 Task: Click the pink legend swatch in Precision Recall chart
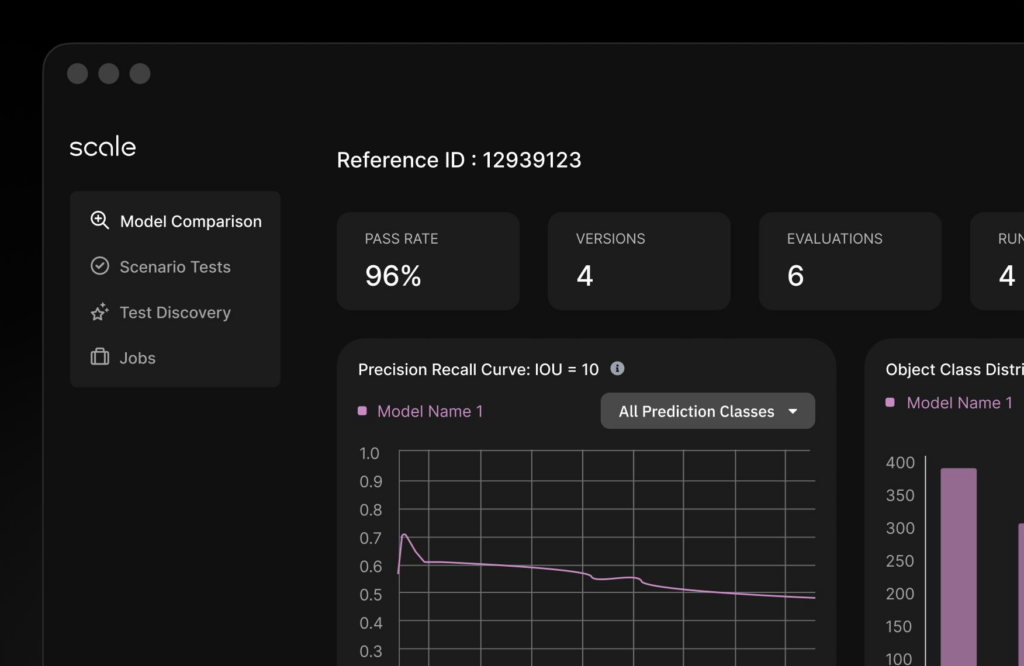(x=362, y=411)
